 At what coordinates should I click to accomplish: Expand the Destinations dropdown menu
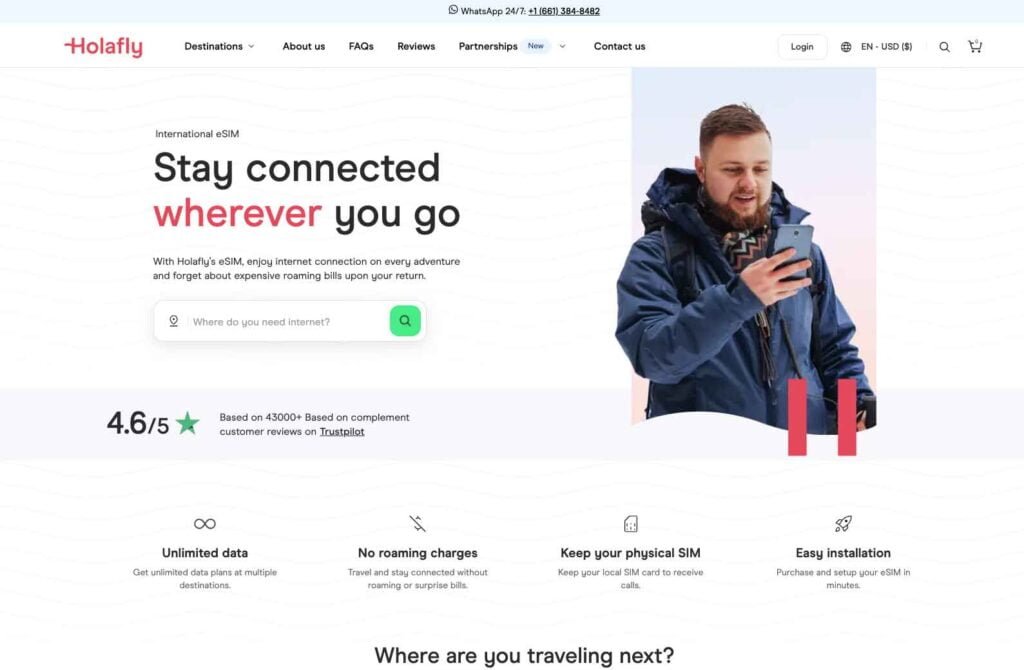tap(219, 46)
